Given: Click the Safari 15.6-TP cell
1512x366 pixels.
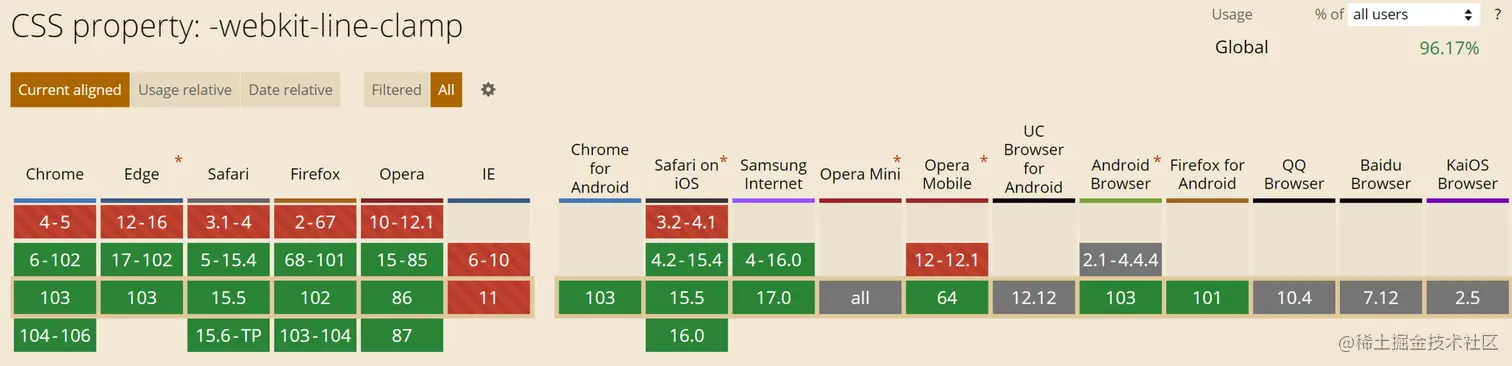Looking at the screenshot, I should [228, 336].
